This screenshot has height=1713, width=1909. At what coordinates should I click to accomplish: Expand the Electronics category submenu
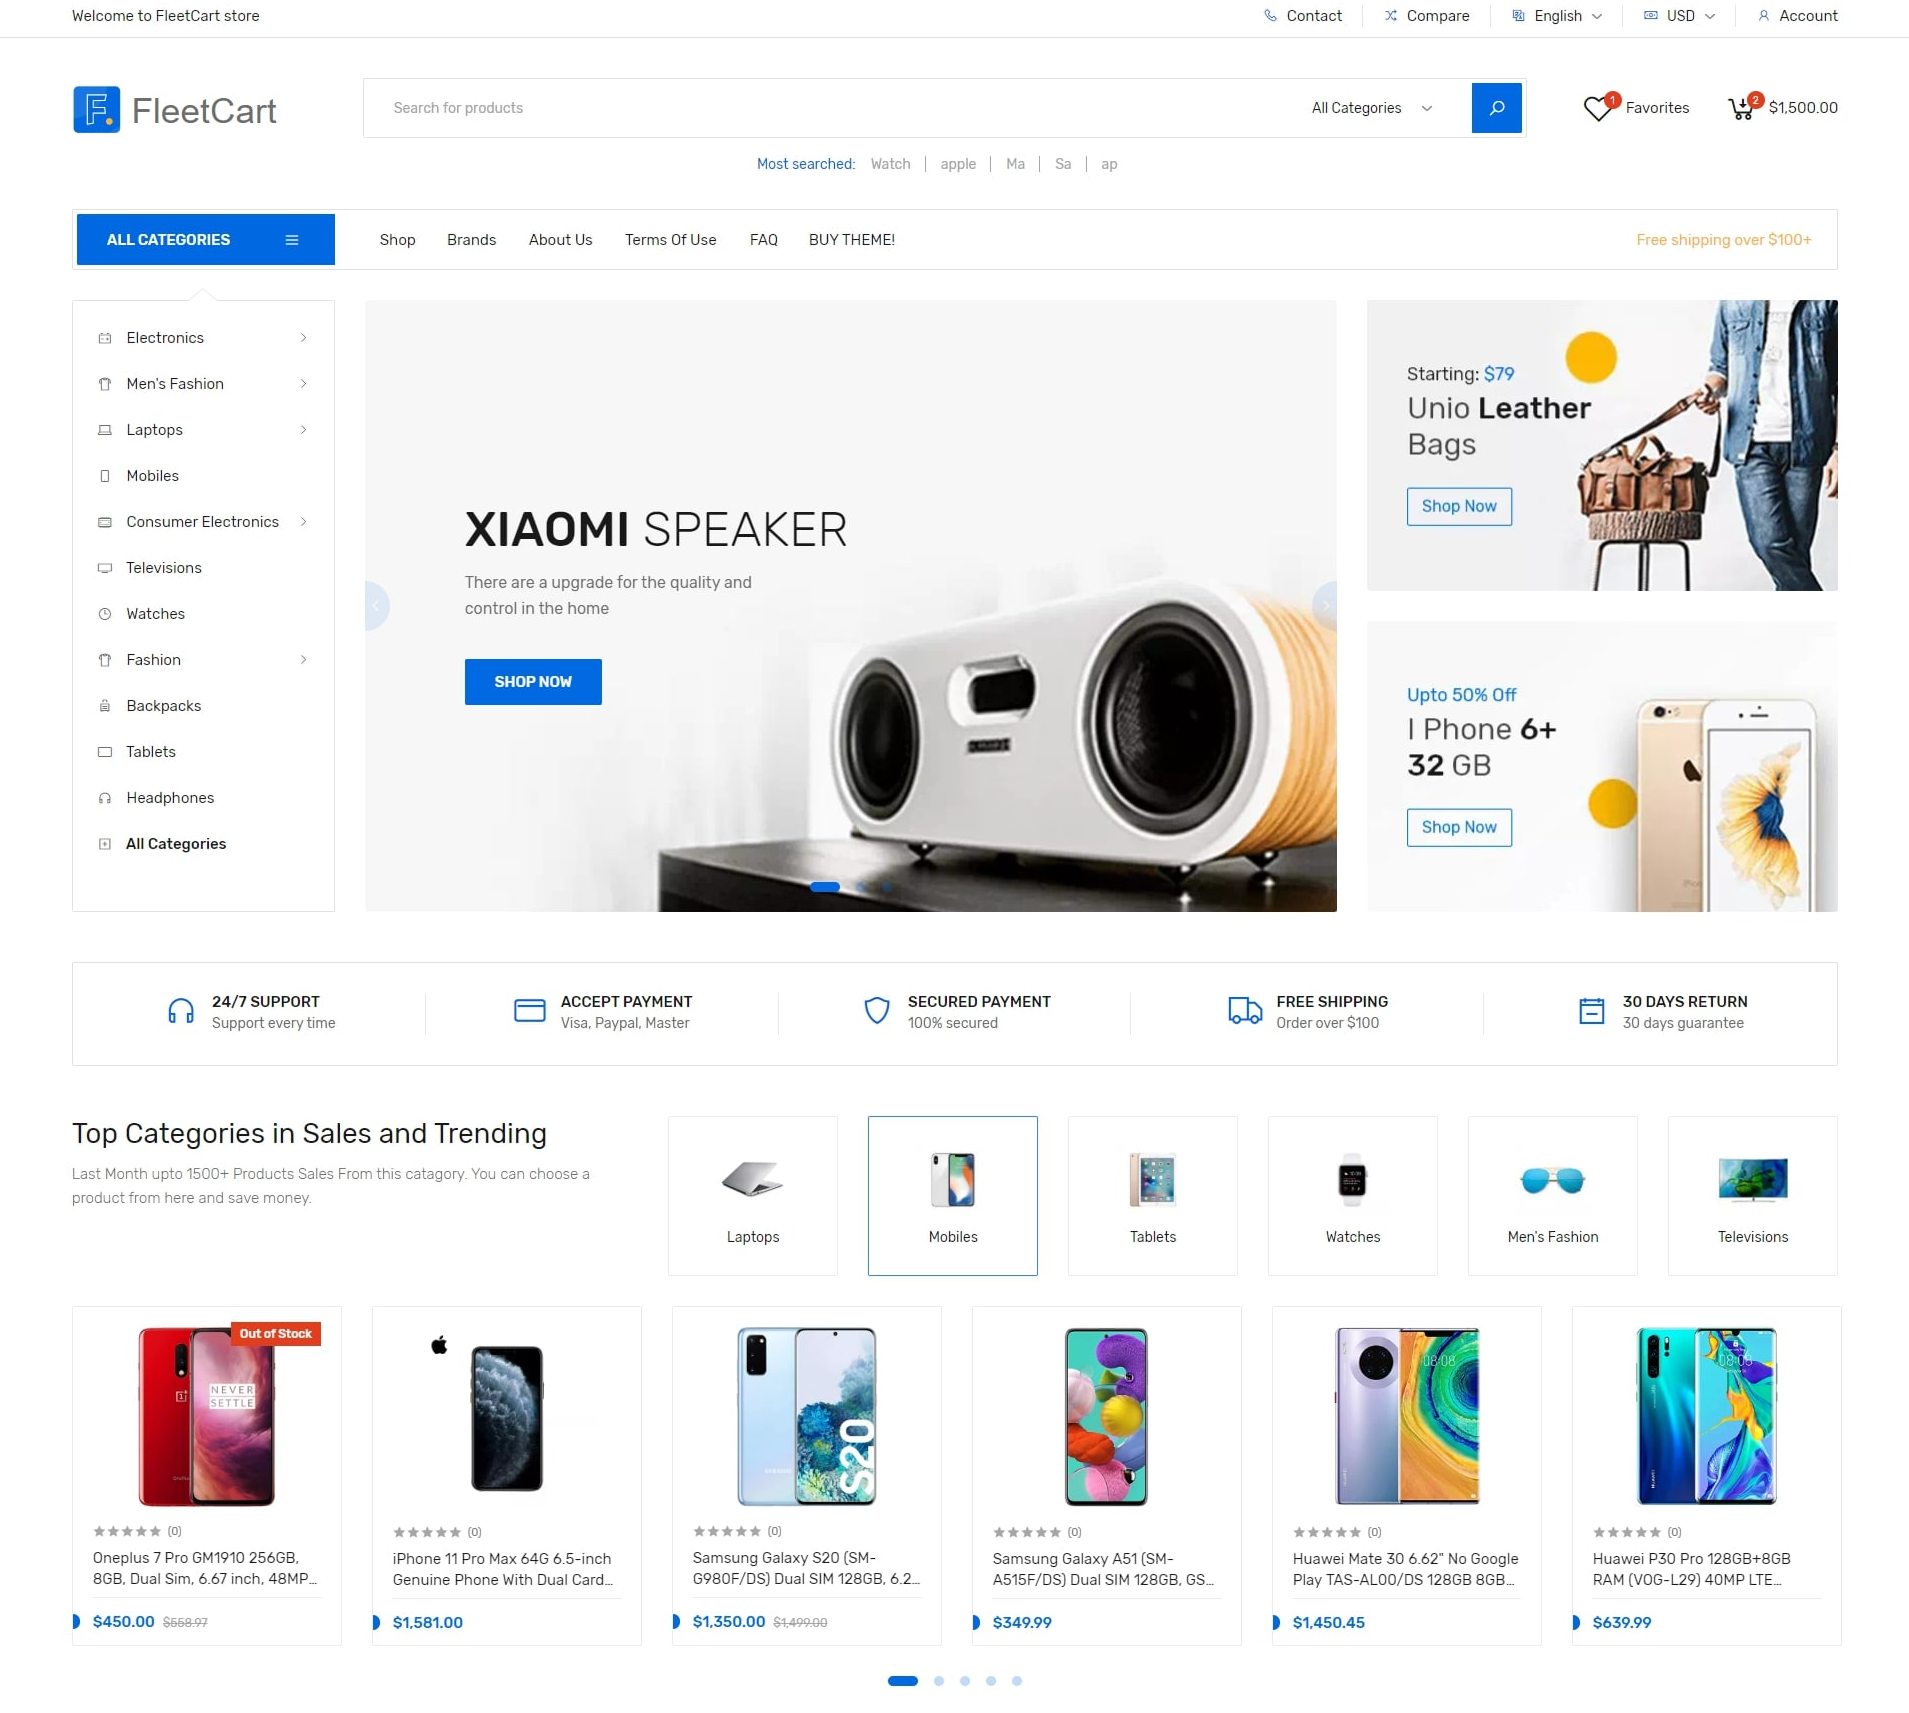tap(303, 338)
